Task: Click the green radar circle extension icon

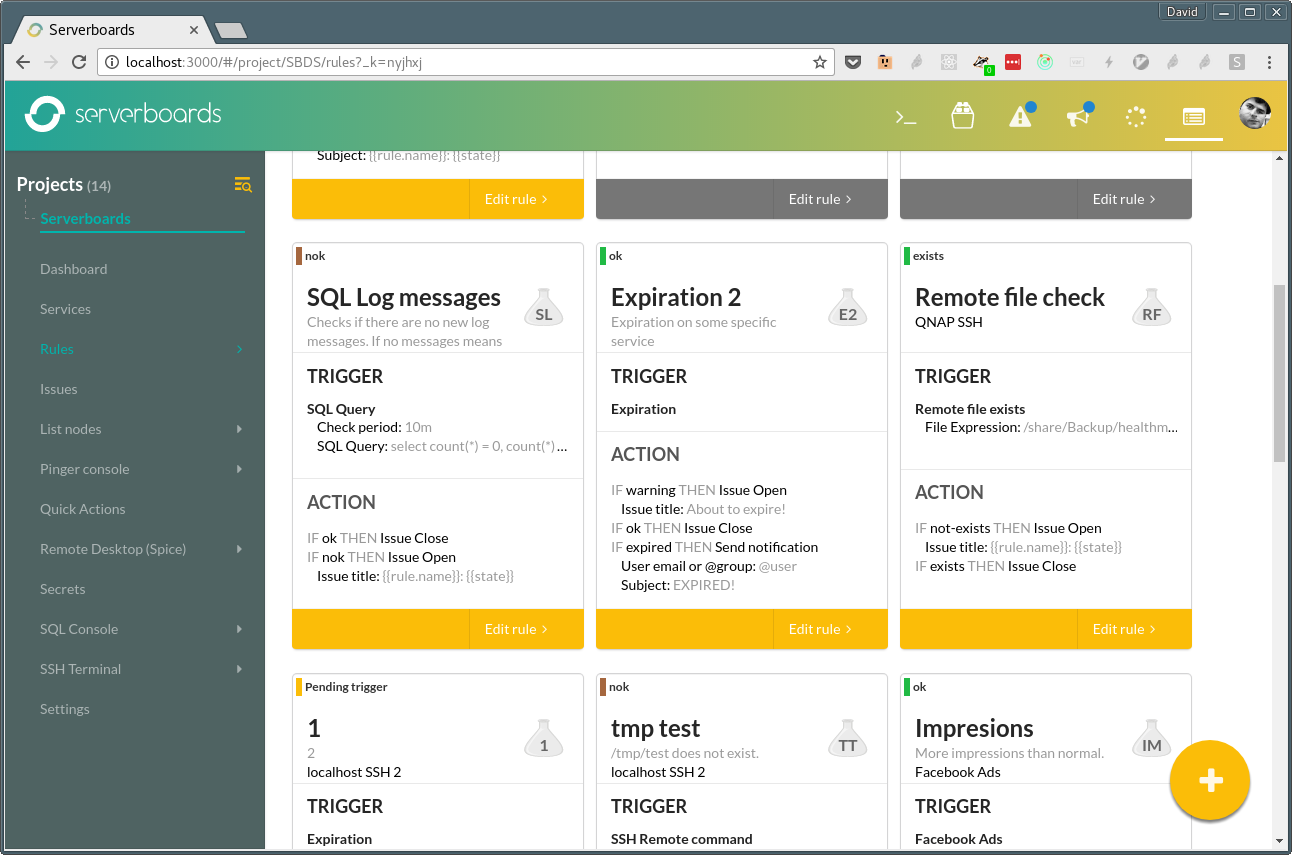Action: pos(1045,62)
